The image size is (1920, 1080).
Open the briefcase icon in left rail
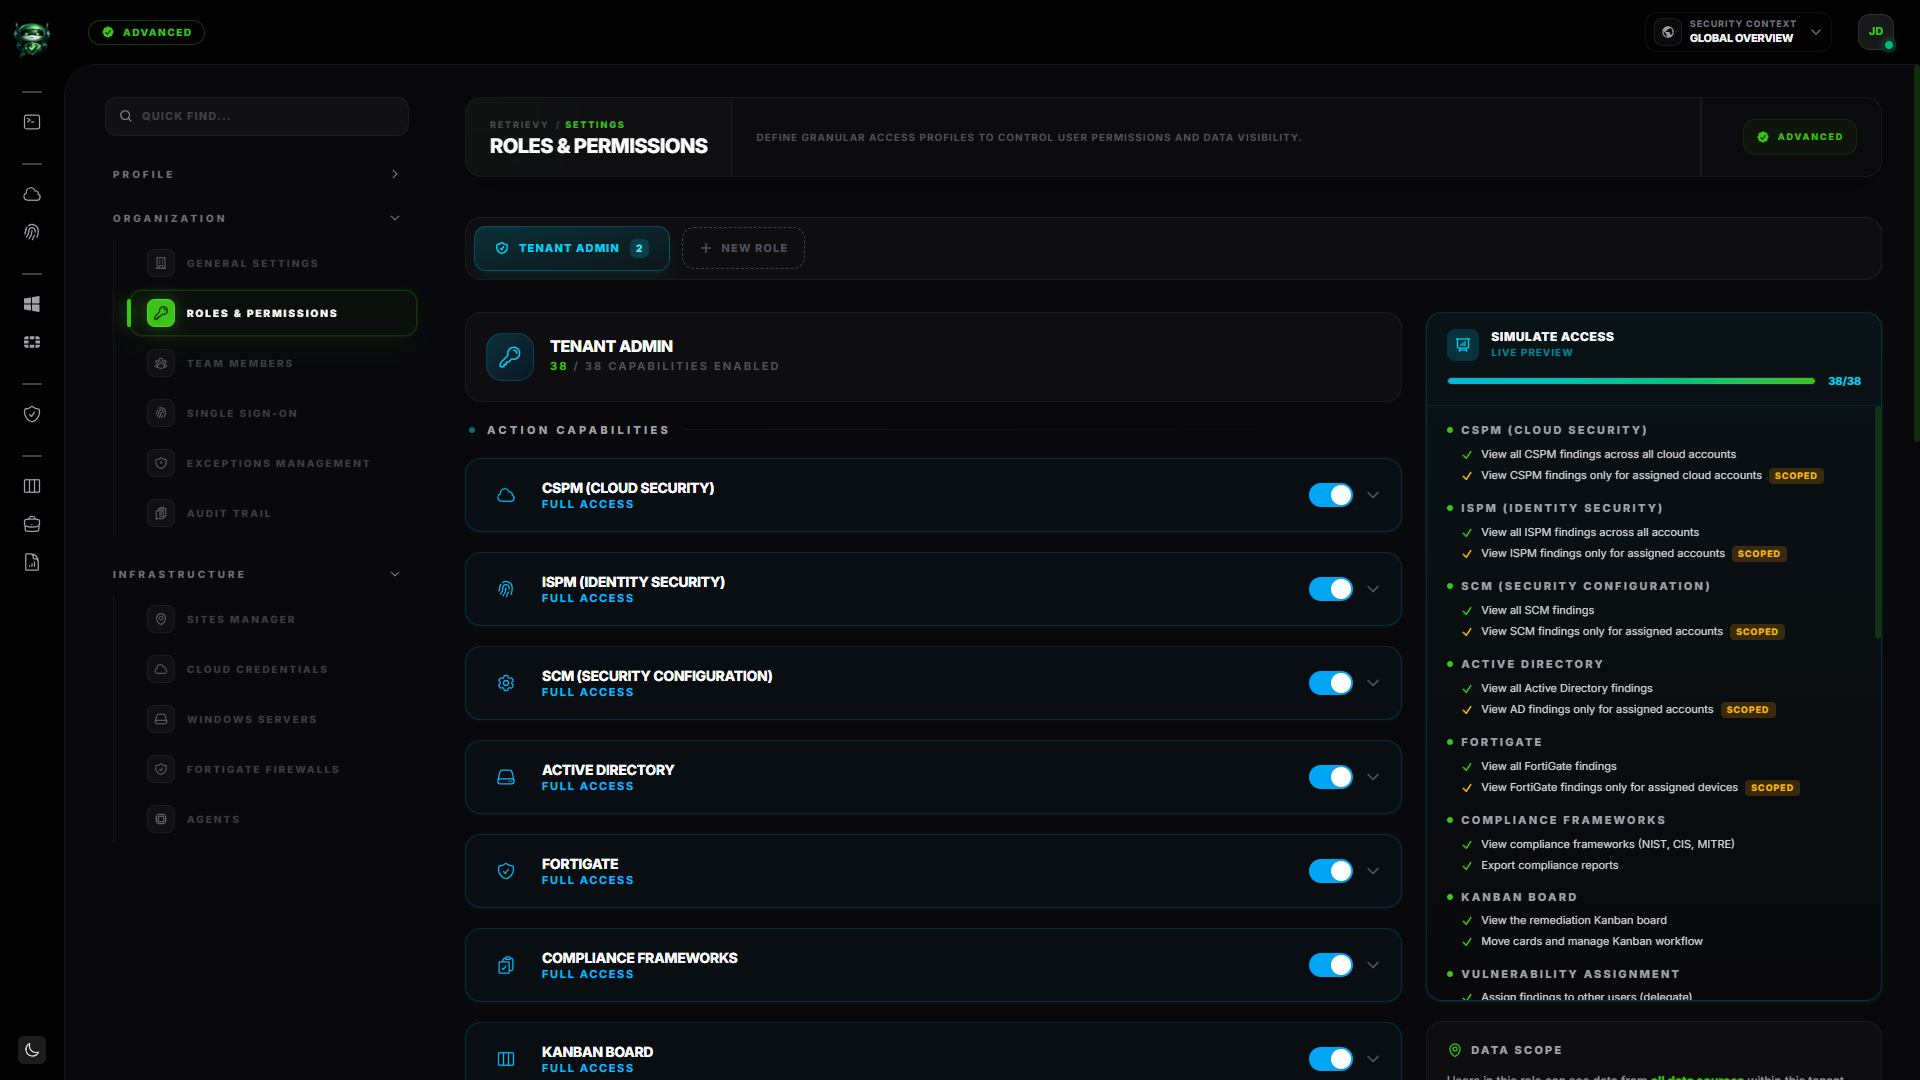(32, 524)
